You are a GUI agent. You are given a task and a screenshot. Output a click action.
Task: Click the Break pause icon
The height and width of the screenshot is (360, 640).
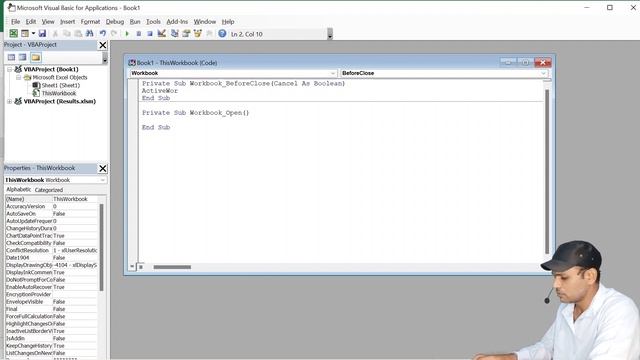click(139, 34)
